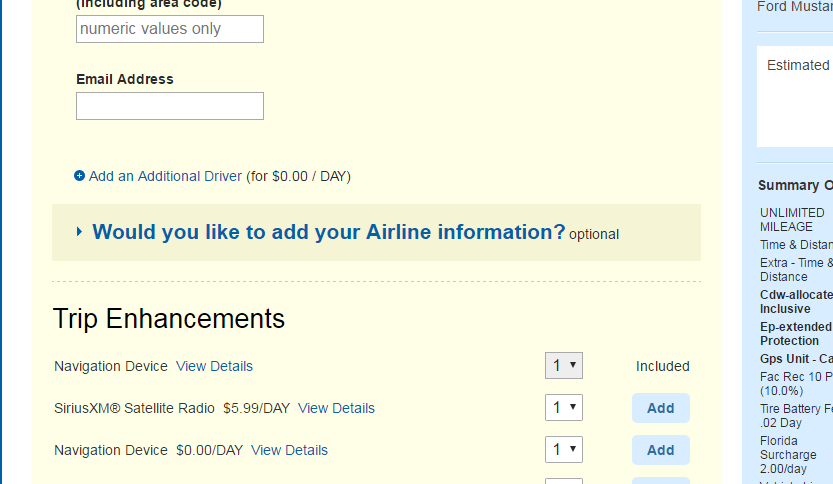Focus the Email Address text box
833x484 pixels.
click(x=170, y=106)
